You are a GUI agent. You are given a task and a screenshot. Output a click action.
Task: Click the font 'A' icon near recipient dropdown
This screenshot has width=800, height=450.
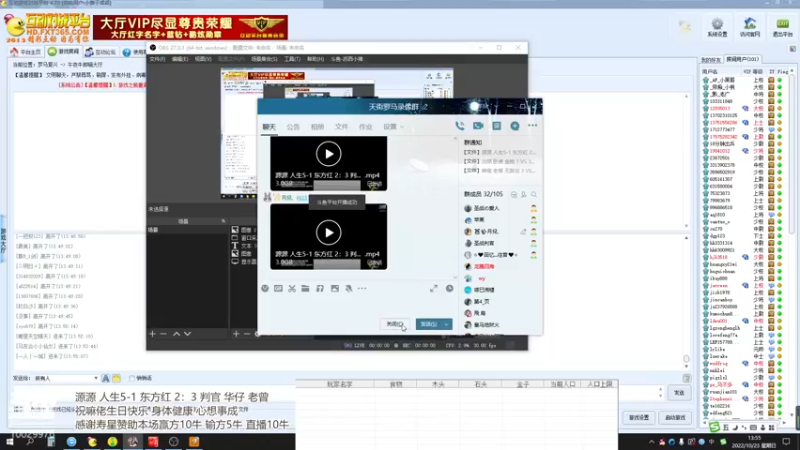click(106, 378)
